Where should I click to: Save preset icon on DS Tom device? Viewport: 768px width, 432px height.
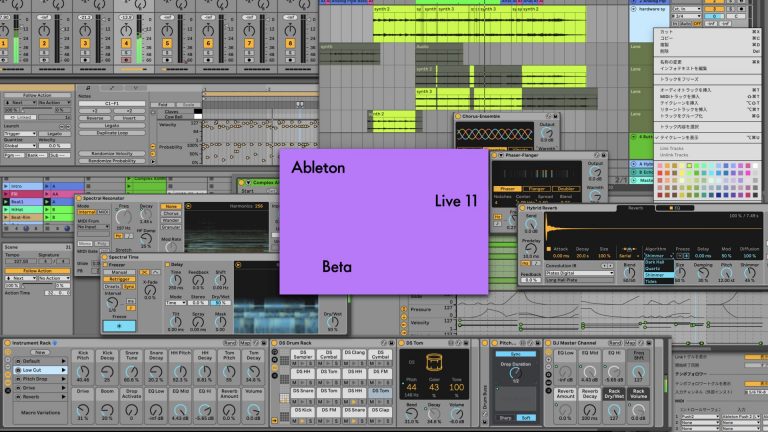466,343
